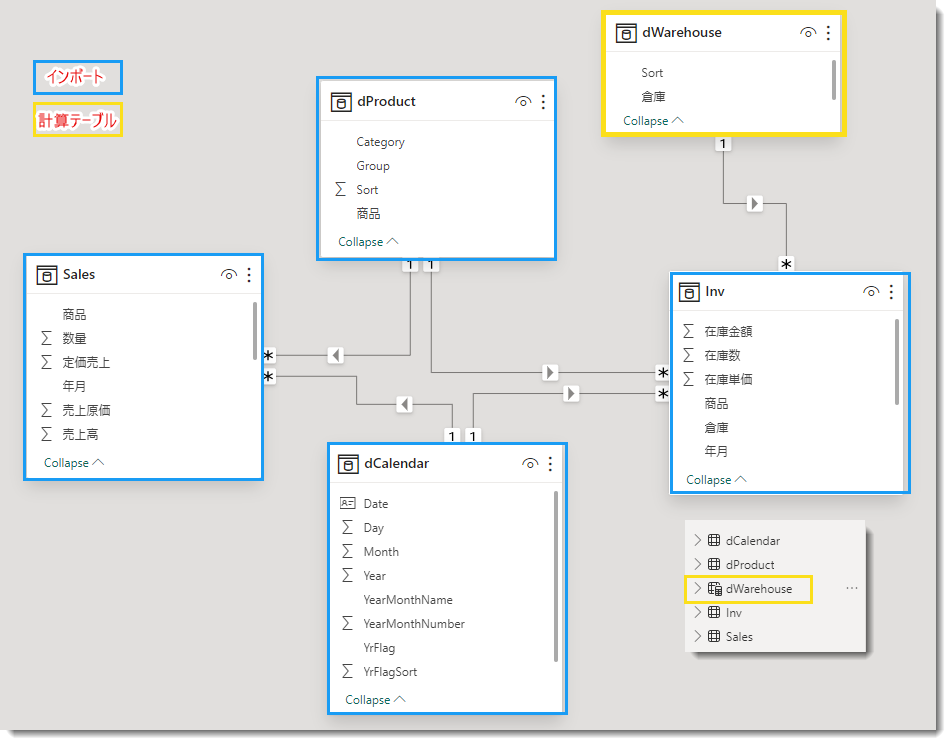Collapse the dProduct table card

point(368,241)
